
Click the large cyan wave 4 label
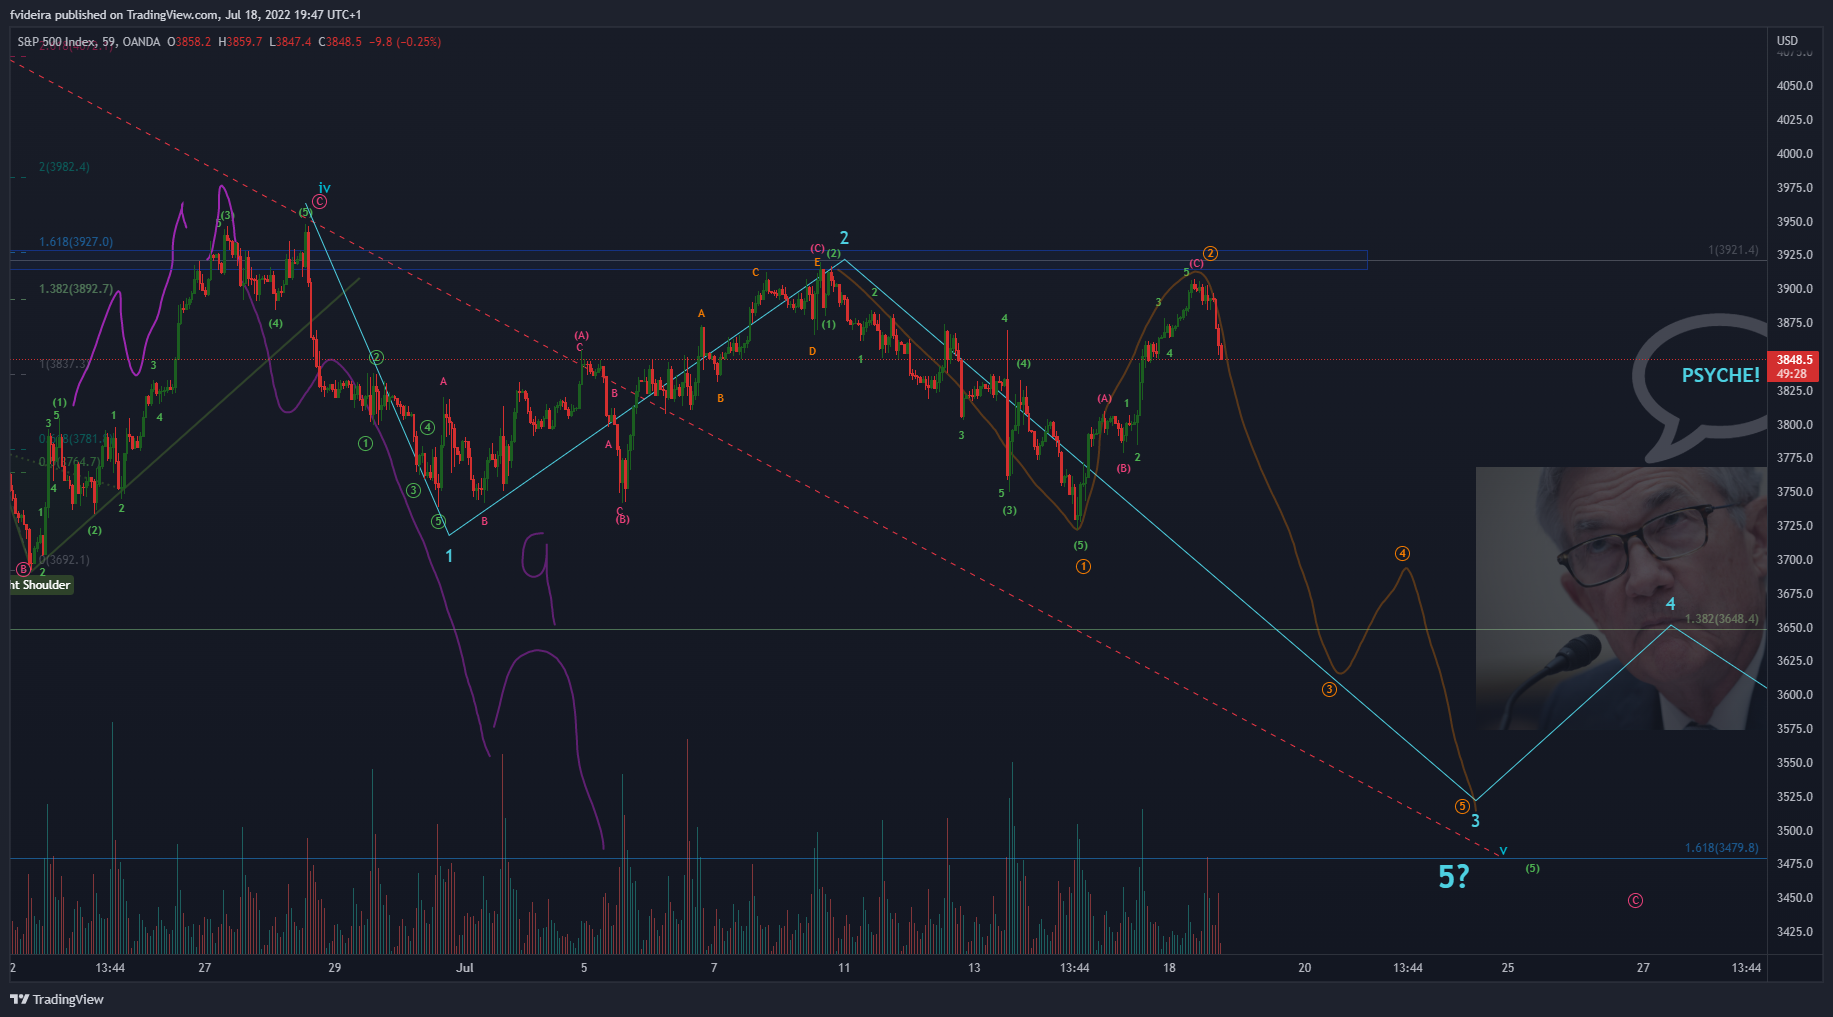1670,604
